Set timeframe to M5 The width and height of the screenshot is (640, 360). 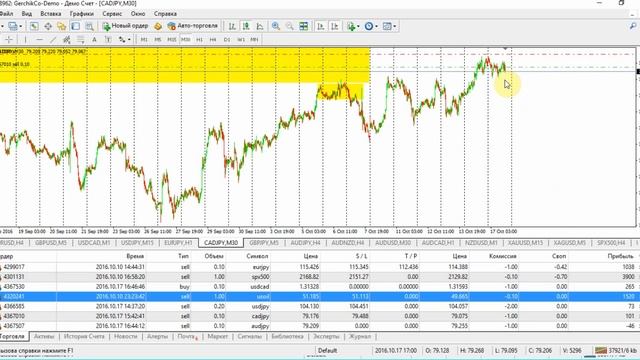(158, 40)
